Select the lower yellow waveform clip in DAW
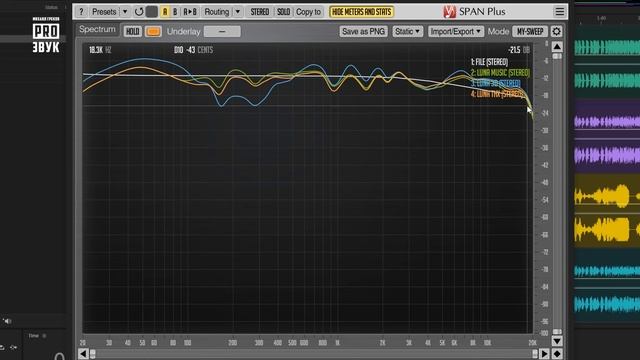Screen dimensions: 640x360 point(607,229)
